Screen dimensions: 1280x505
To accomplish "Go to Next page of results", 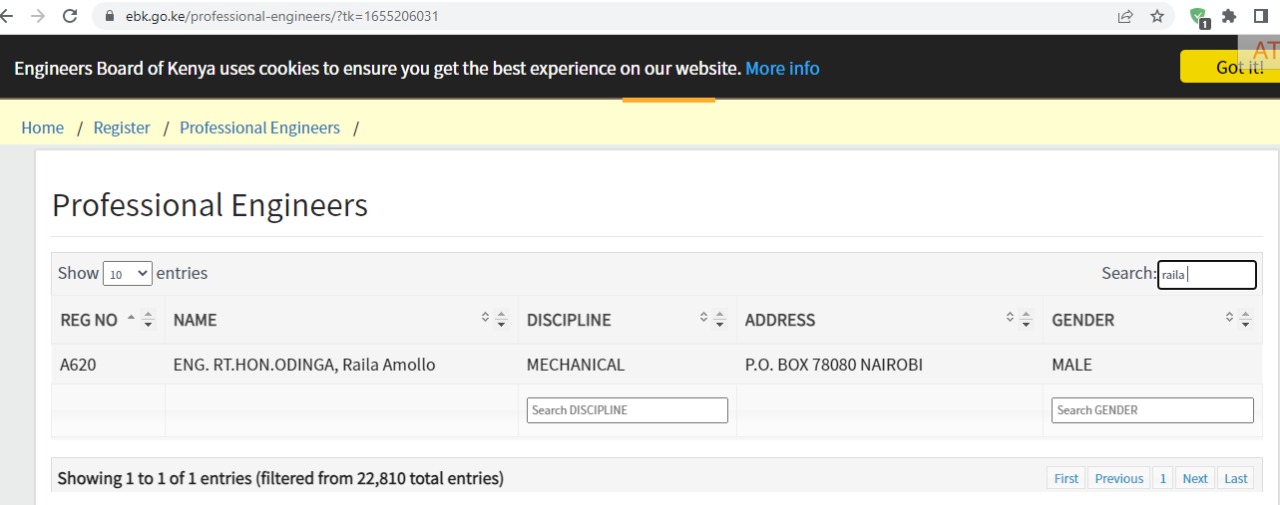I will pyautogui.click(x=1195, y=478).
